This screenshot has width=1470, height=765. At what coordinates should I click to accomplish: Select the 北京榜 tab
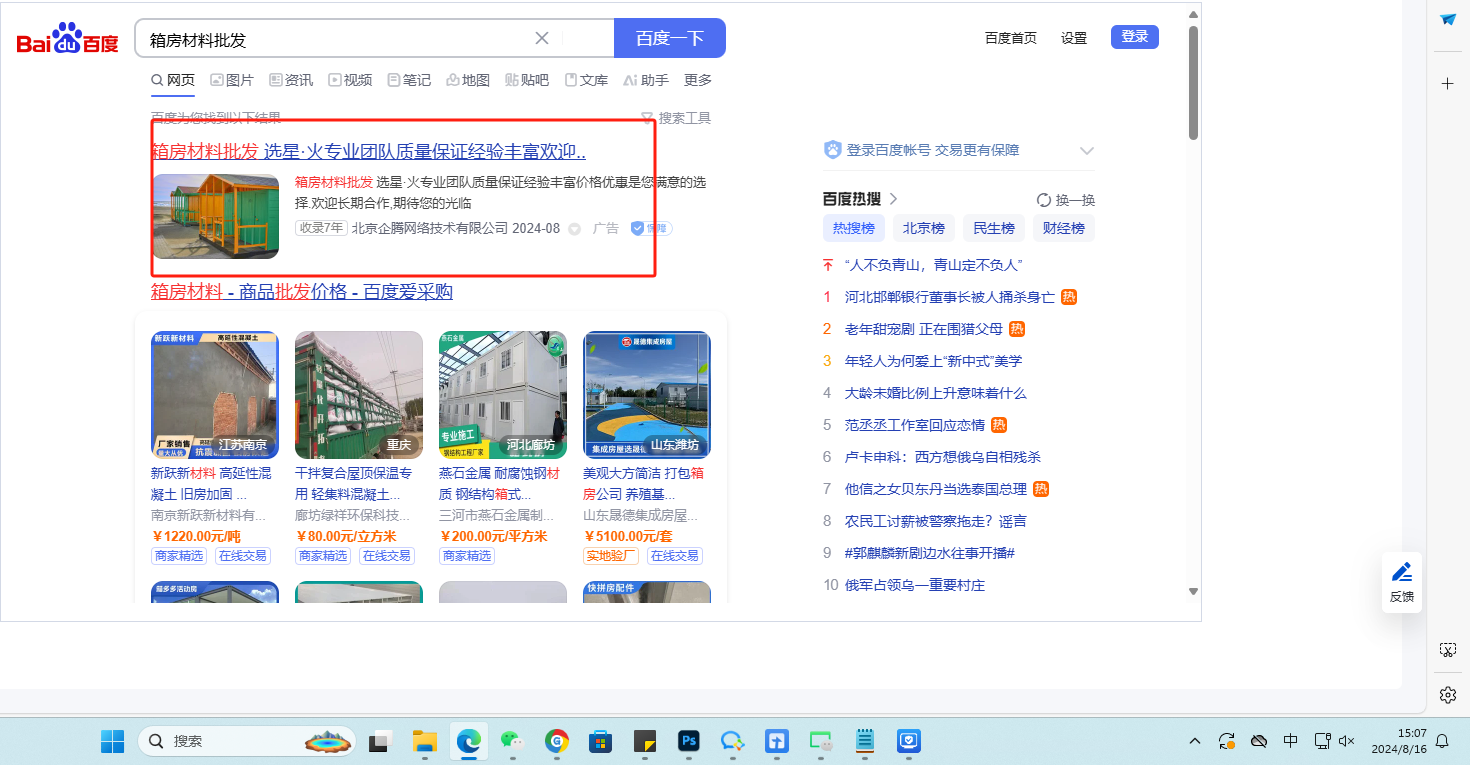pos(923,228)
